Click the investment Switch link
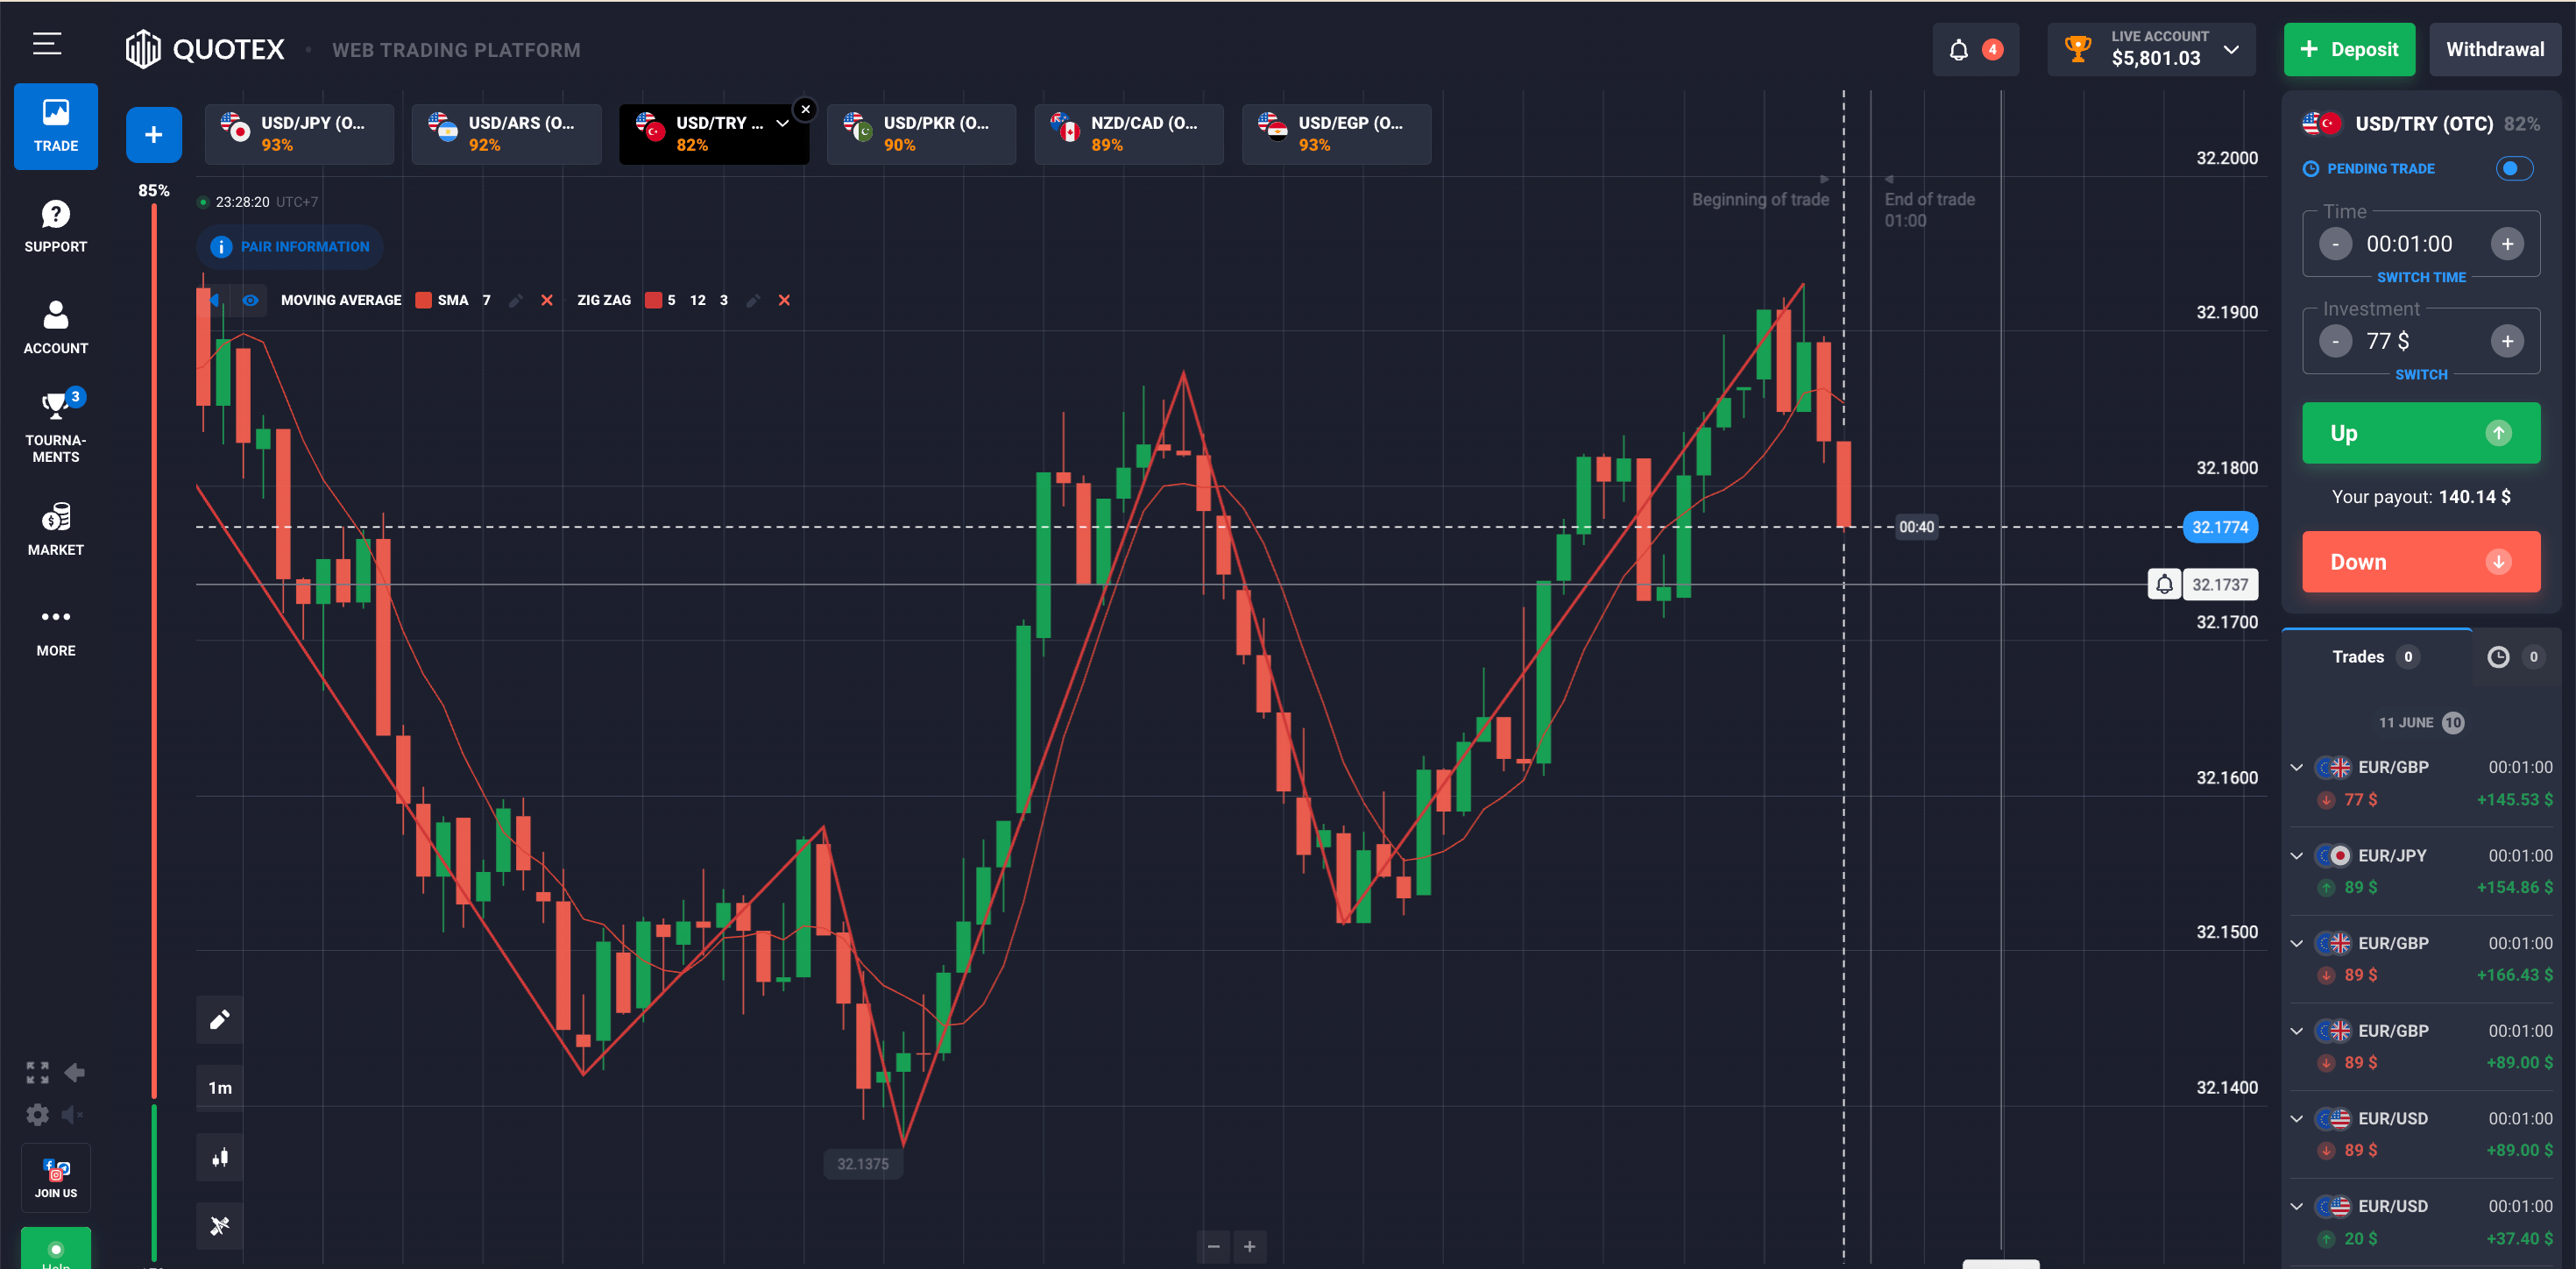2576x1269 pixels. point(2420,374)
